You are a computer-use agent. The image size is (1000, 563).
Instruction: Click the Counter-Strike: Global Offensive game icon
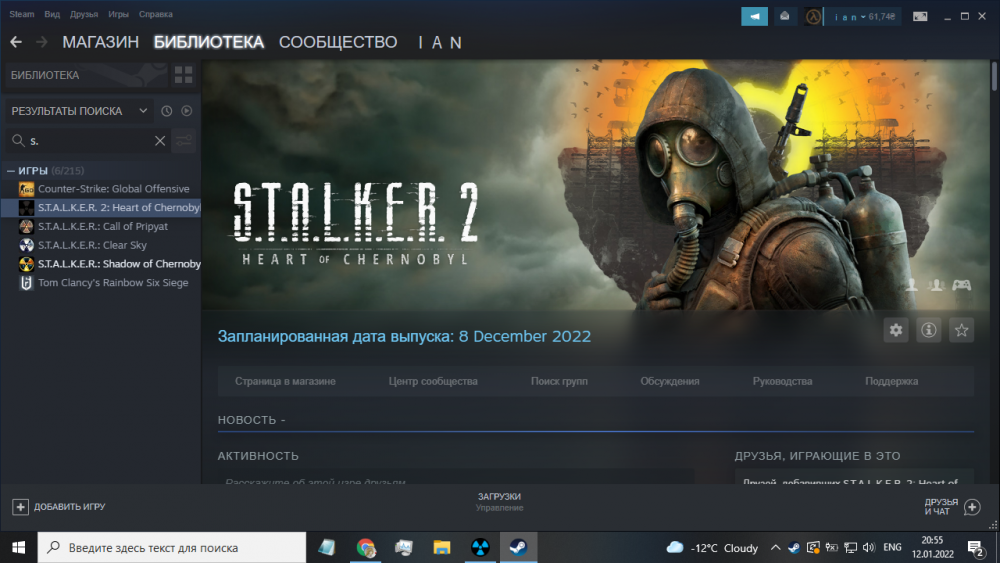26,189
